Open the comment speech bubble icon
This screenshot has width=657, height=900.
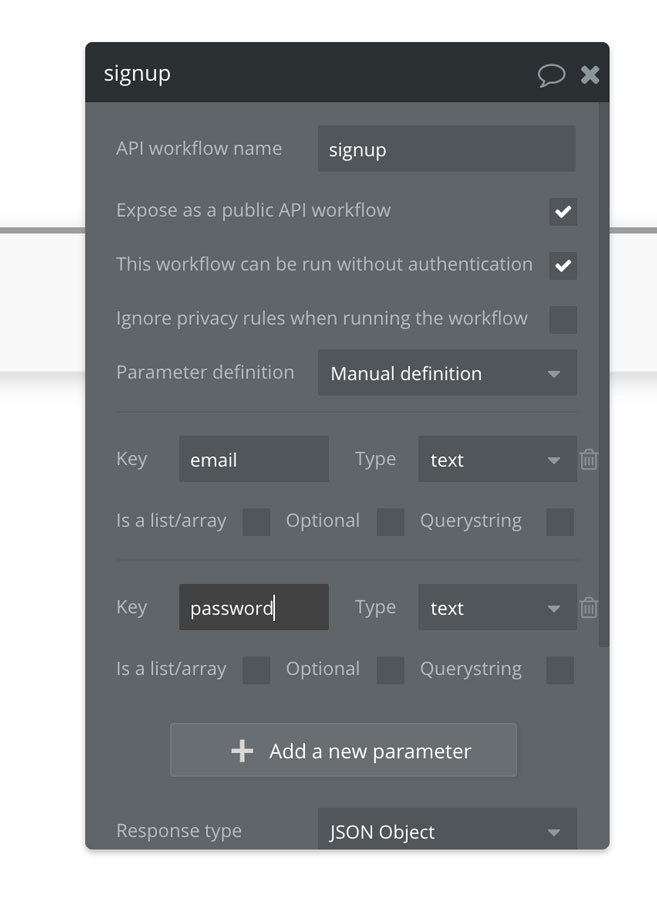click(551, 75)
